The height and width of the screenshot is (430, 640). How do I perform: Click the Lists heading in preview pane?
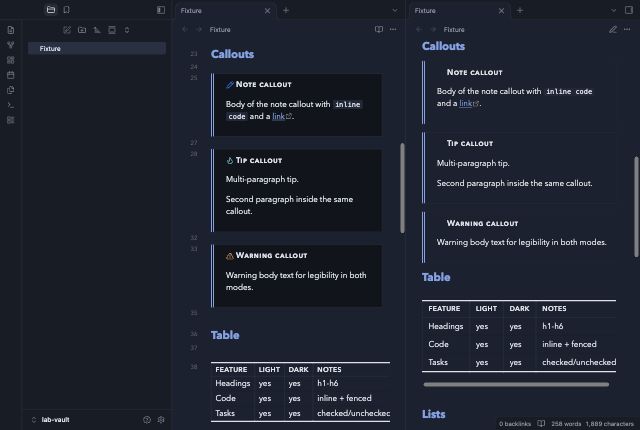point(433,414)
